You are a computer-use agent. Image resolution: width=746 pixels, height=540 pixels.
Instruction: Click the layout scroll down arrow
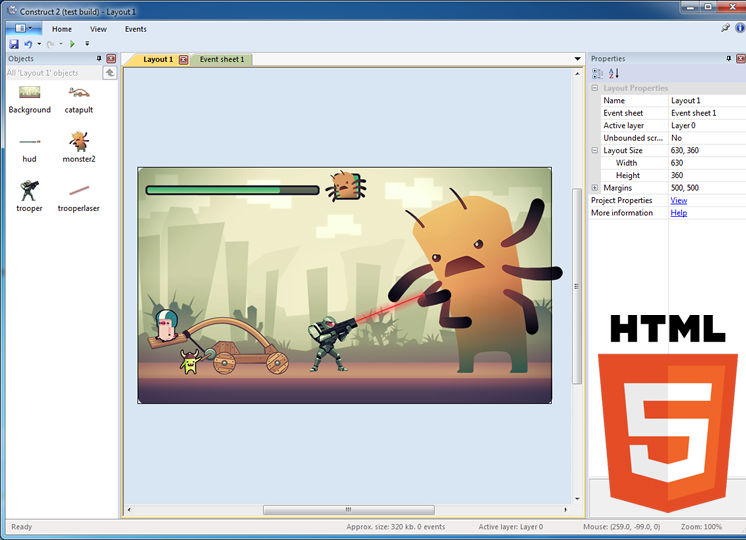tap(577, 499)
